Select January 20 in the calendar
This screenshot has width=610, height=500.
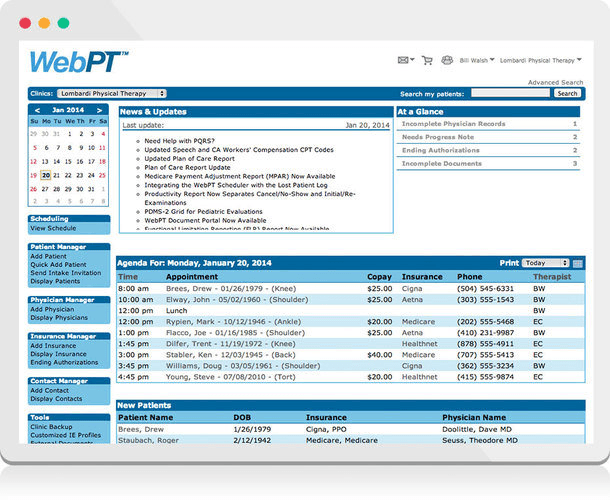[x=46, y=175]
